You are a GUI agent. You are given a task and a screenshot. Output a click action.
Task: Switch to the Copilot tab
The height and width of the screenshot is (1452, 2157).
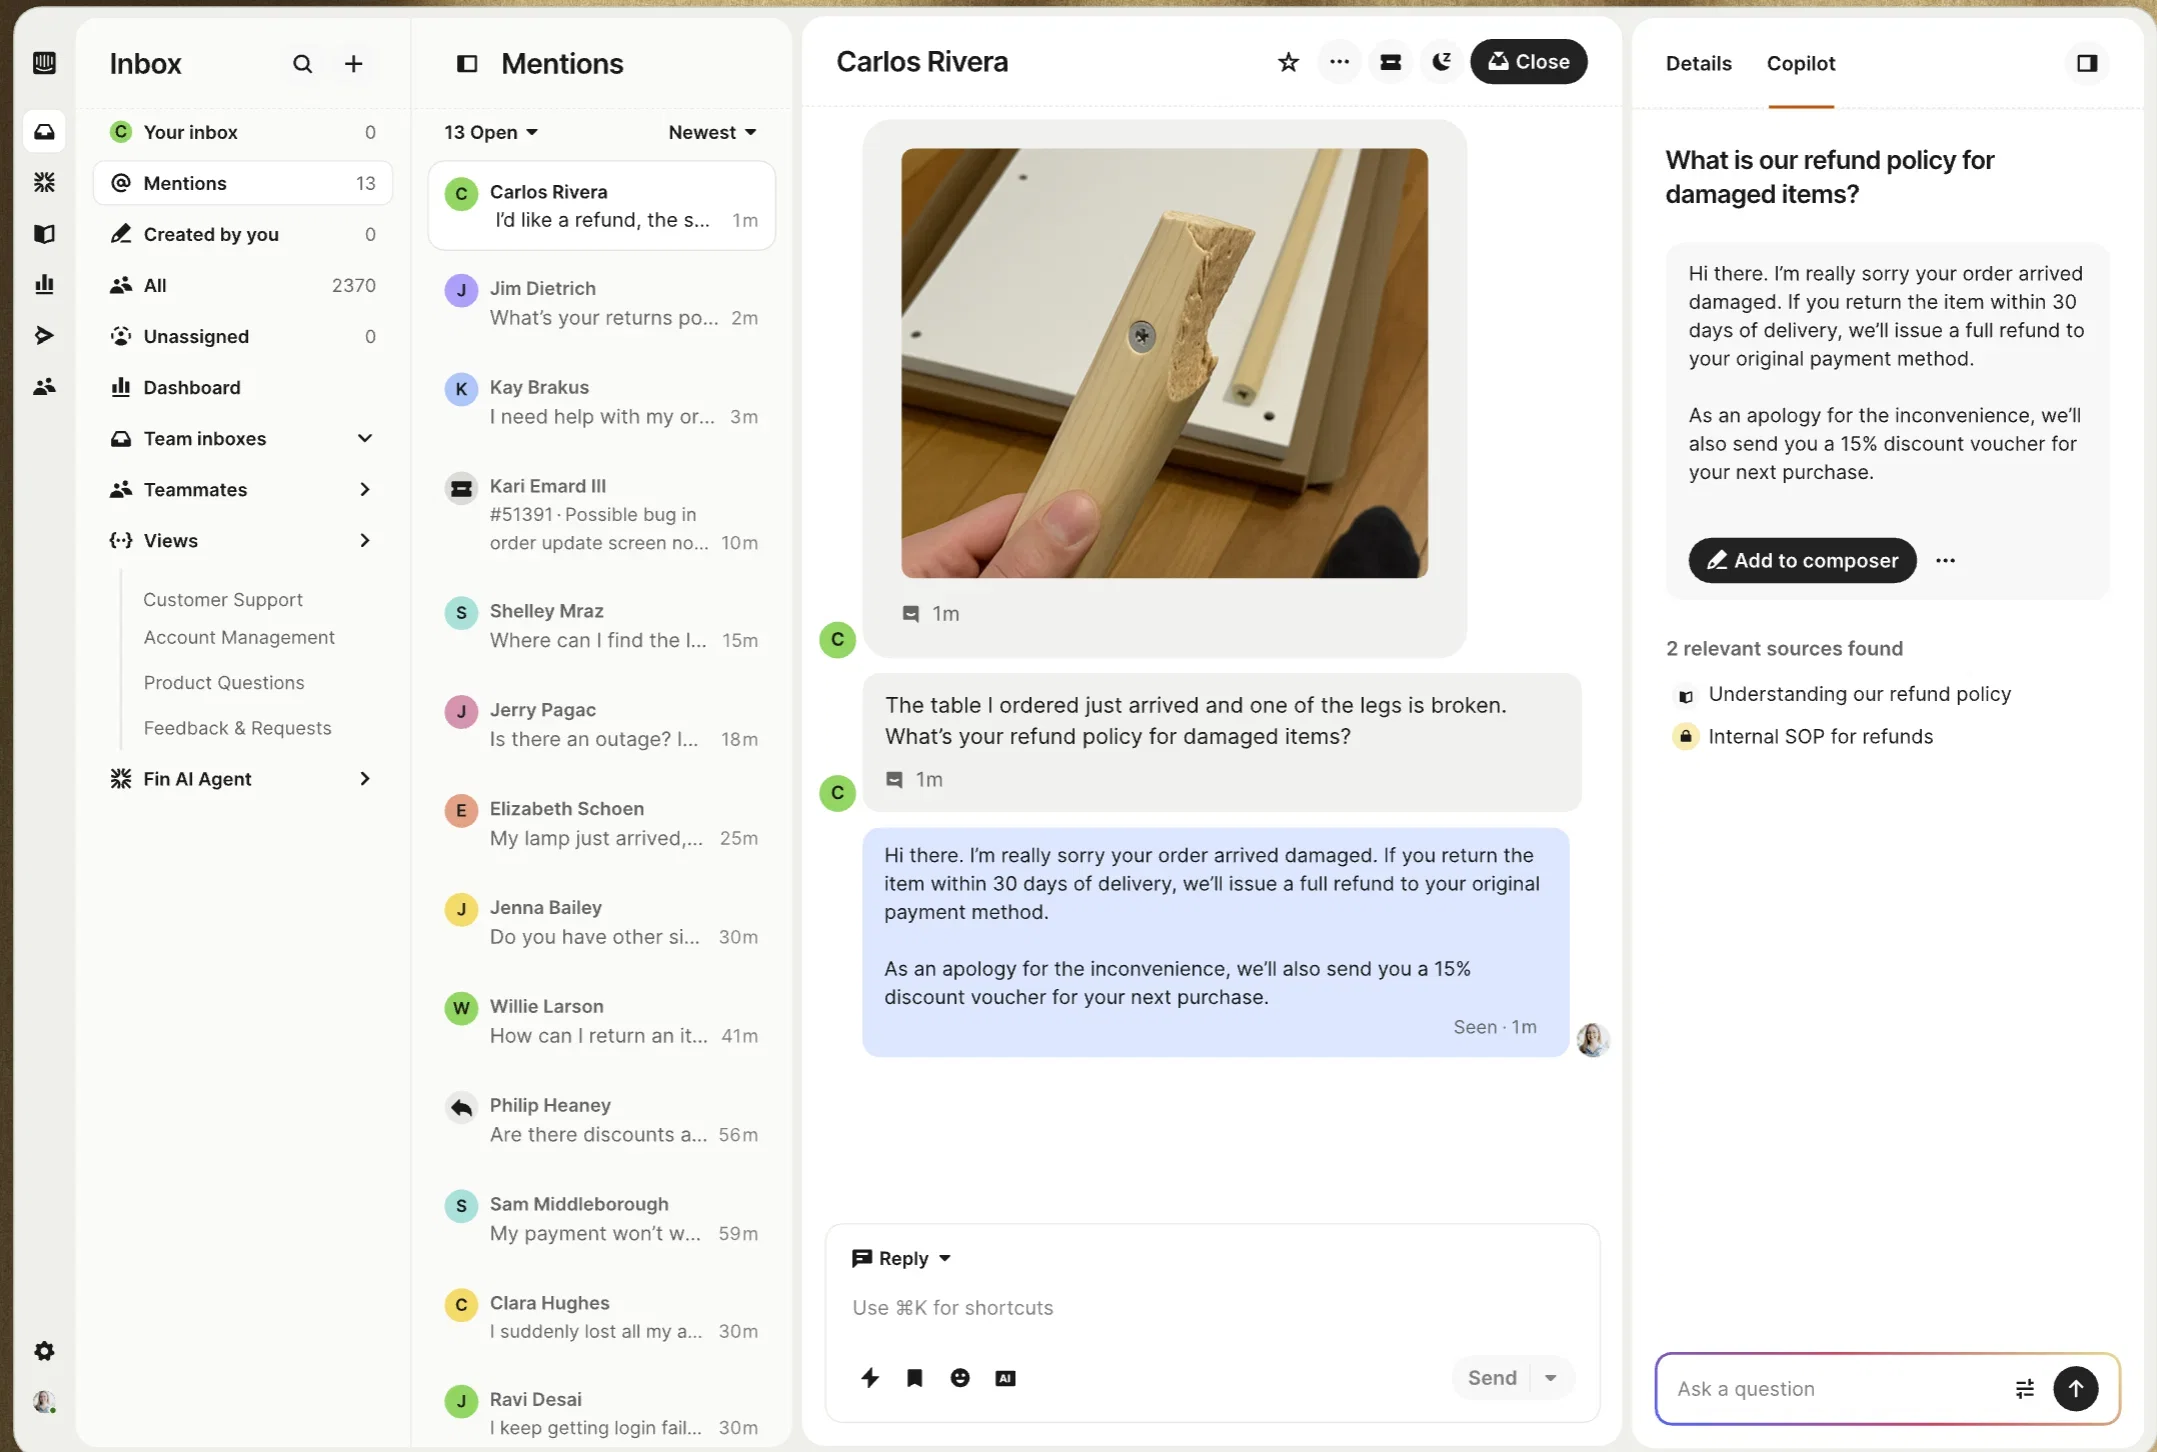pos(1801,63)
